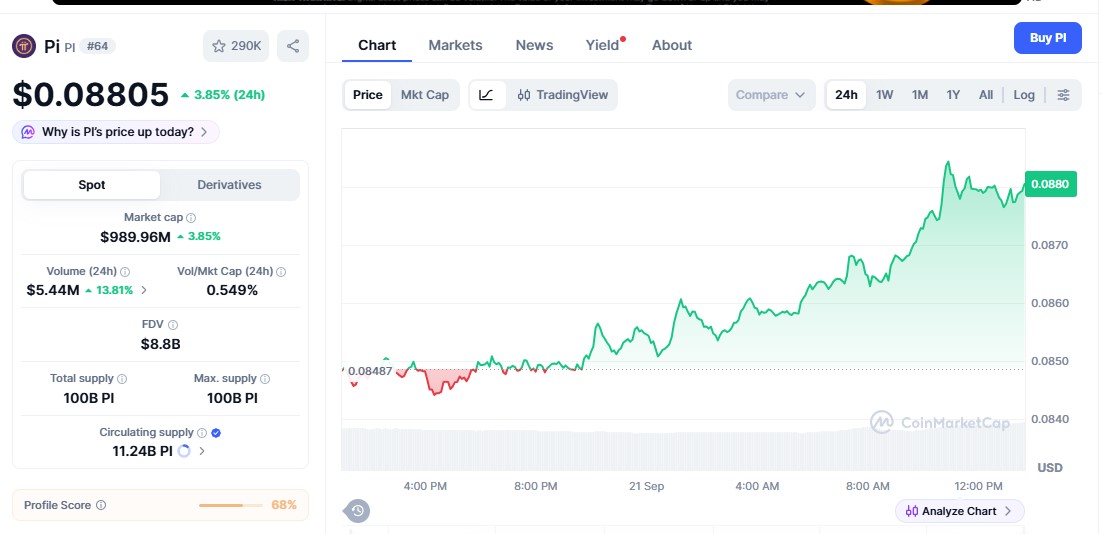Click the Pi coin logo icon
The height and width of the screenshot is (534, 1102).
point(24,46)
